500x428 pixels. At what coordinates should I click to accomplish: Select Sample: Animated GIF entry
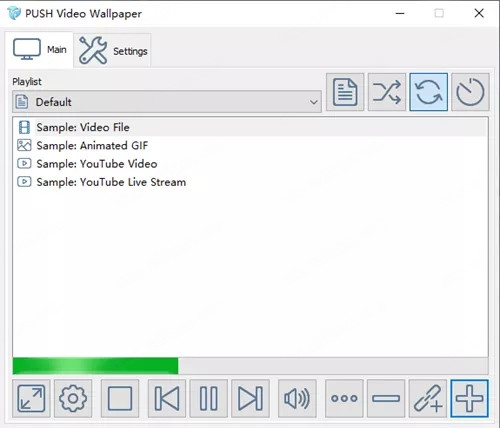[251, 146]
